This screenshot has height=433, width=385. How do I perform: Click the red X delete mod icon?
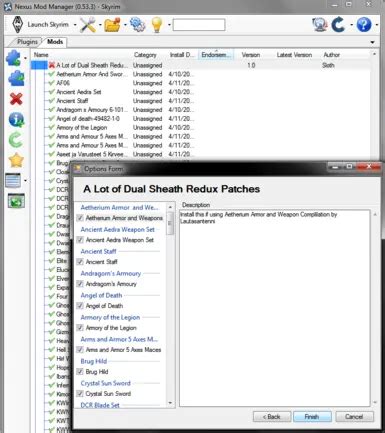(x=16, y=99)
